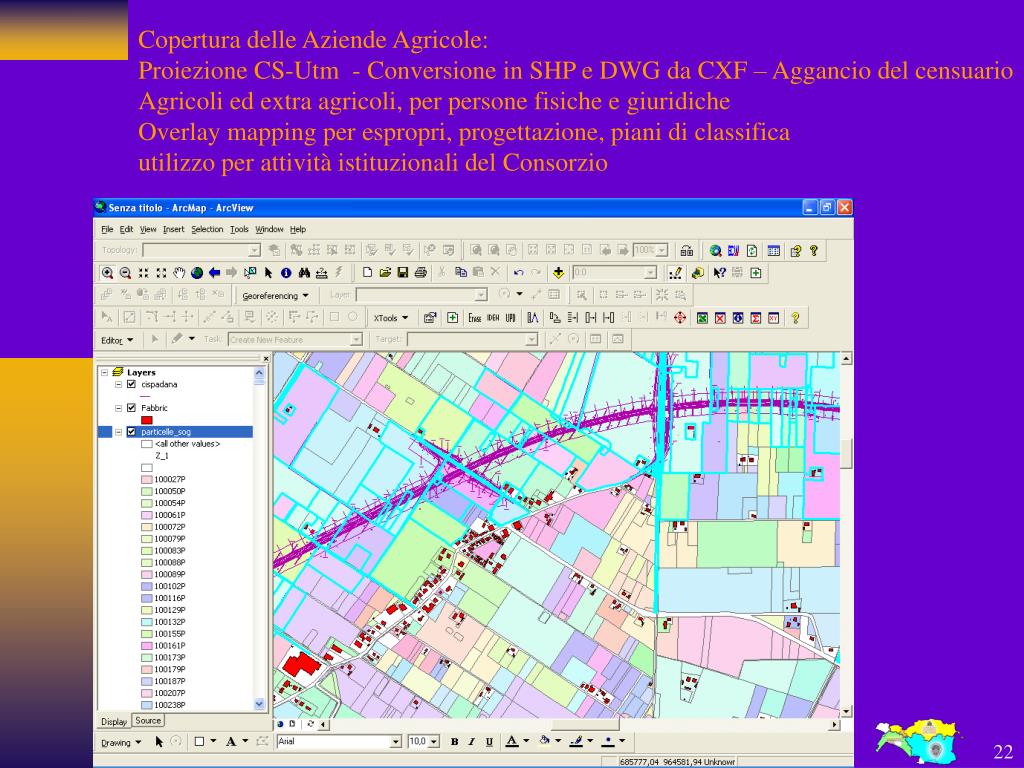Collapse the cispadana layer legend
This screenshot has height=768, width=1024.
[x=118, y=385]
